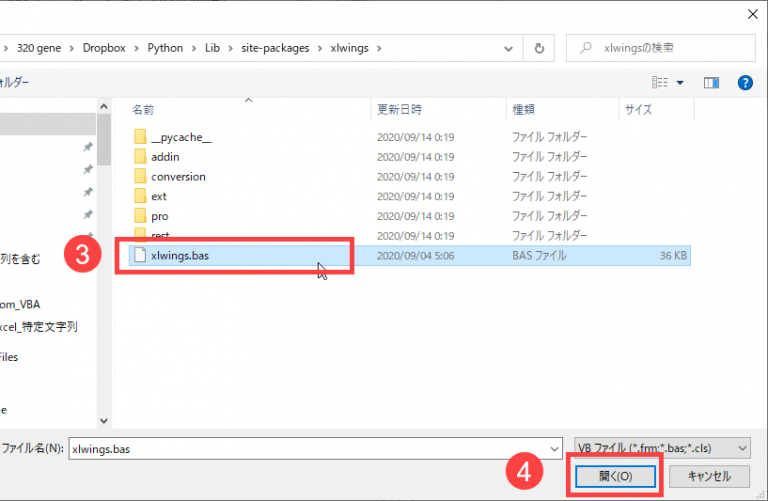Screen dimensions: 768x501
Task: Go to Python in breadcrumb
Action: point(165,48)
